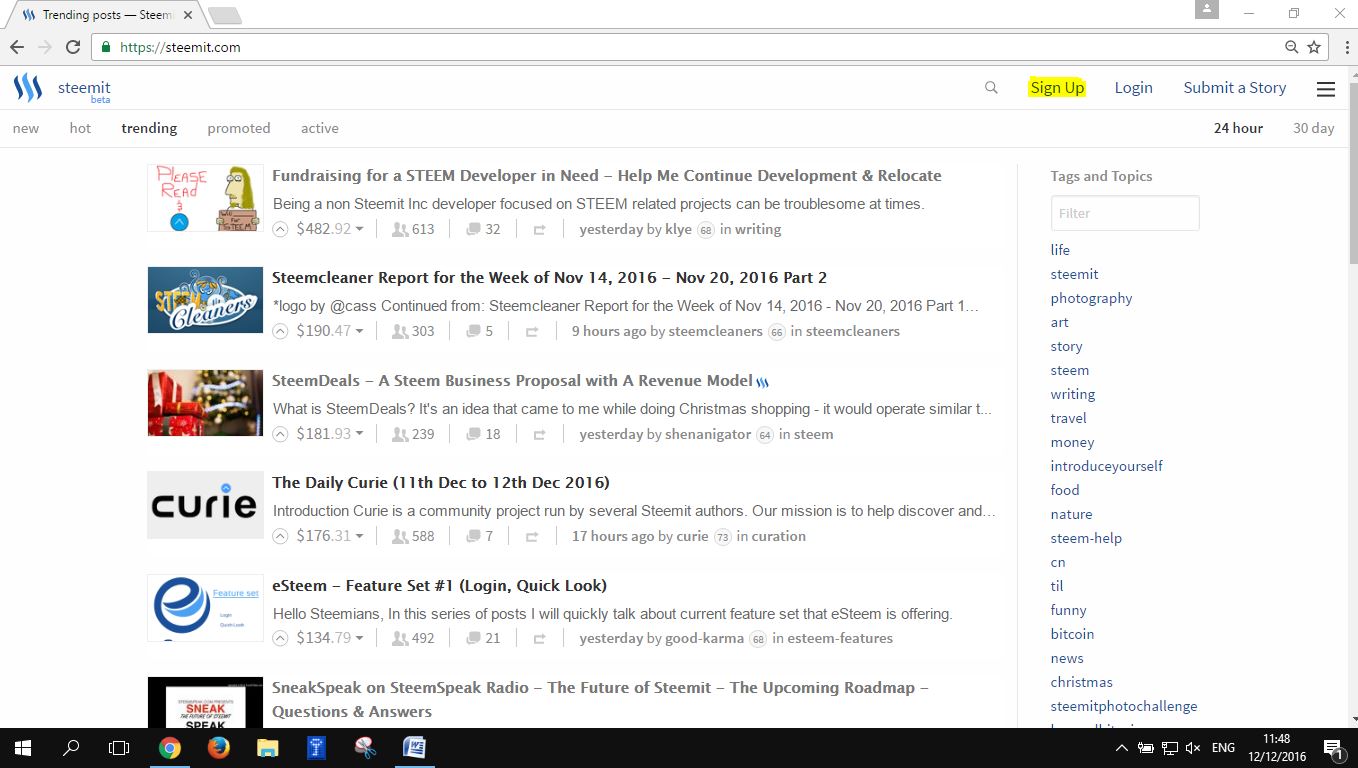Open author klye's profile
Viewport: 1358px width, 768px height.
[678, 229]
